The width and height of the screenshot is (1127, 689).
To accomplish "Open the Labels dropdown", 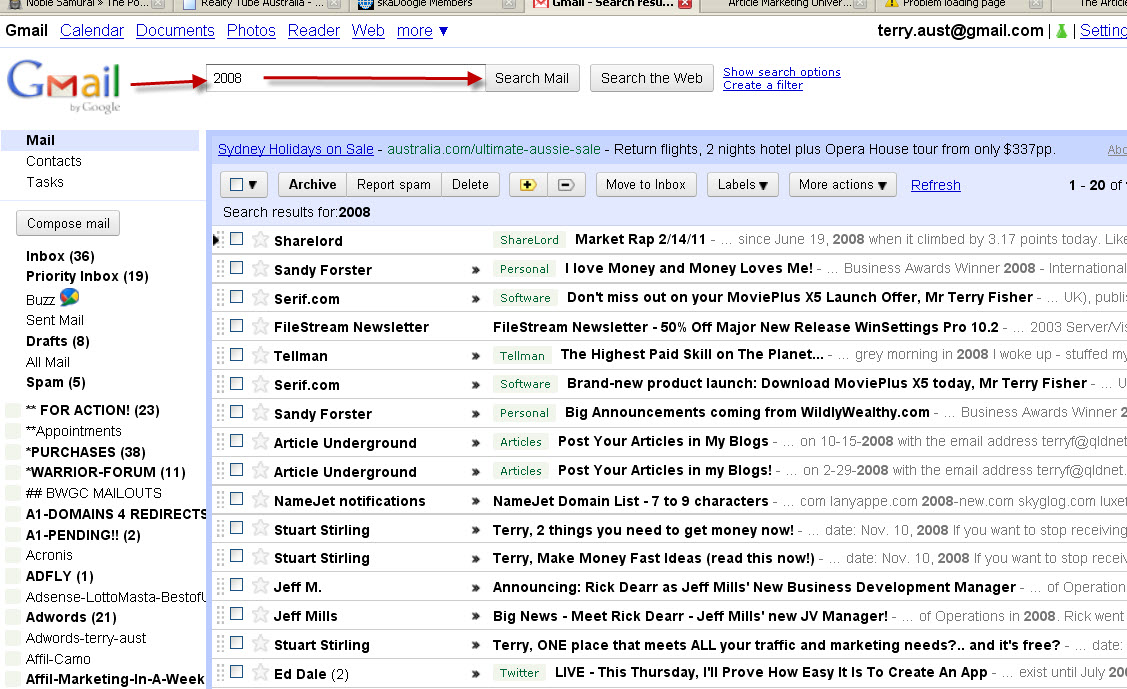I will pyautogui.click(x=742, y=184).
